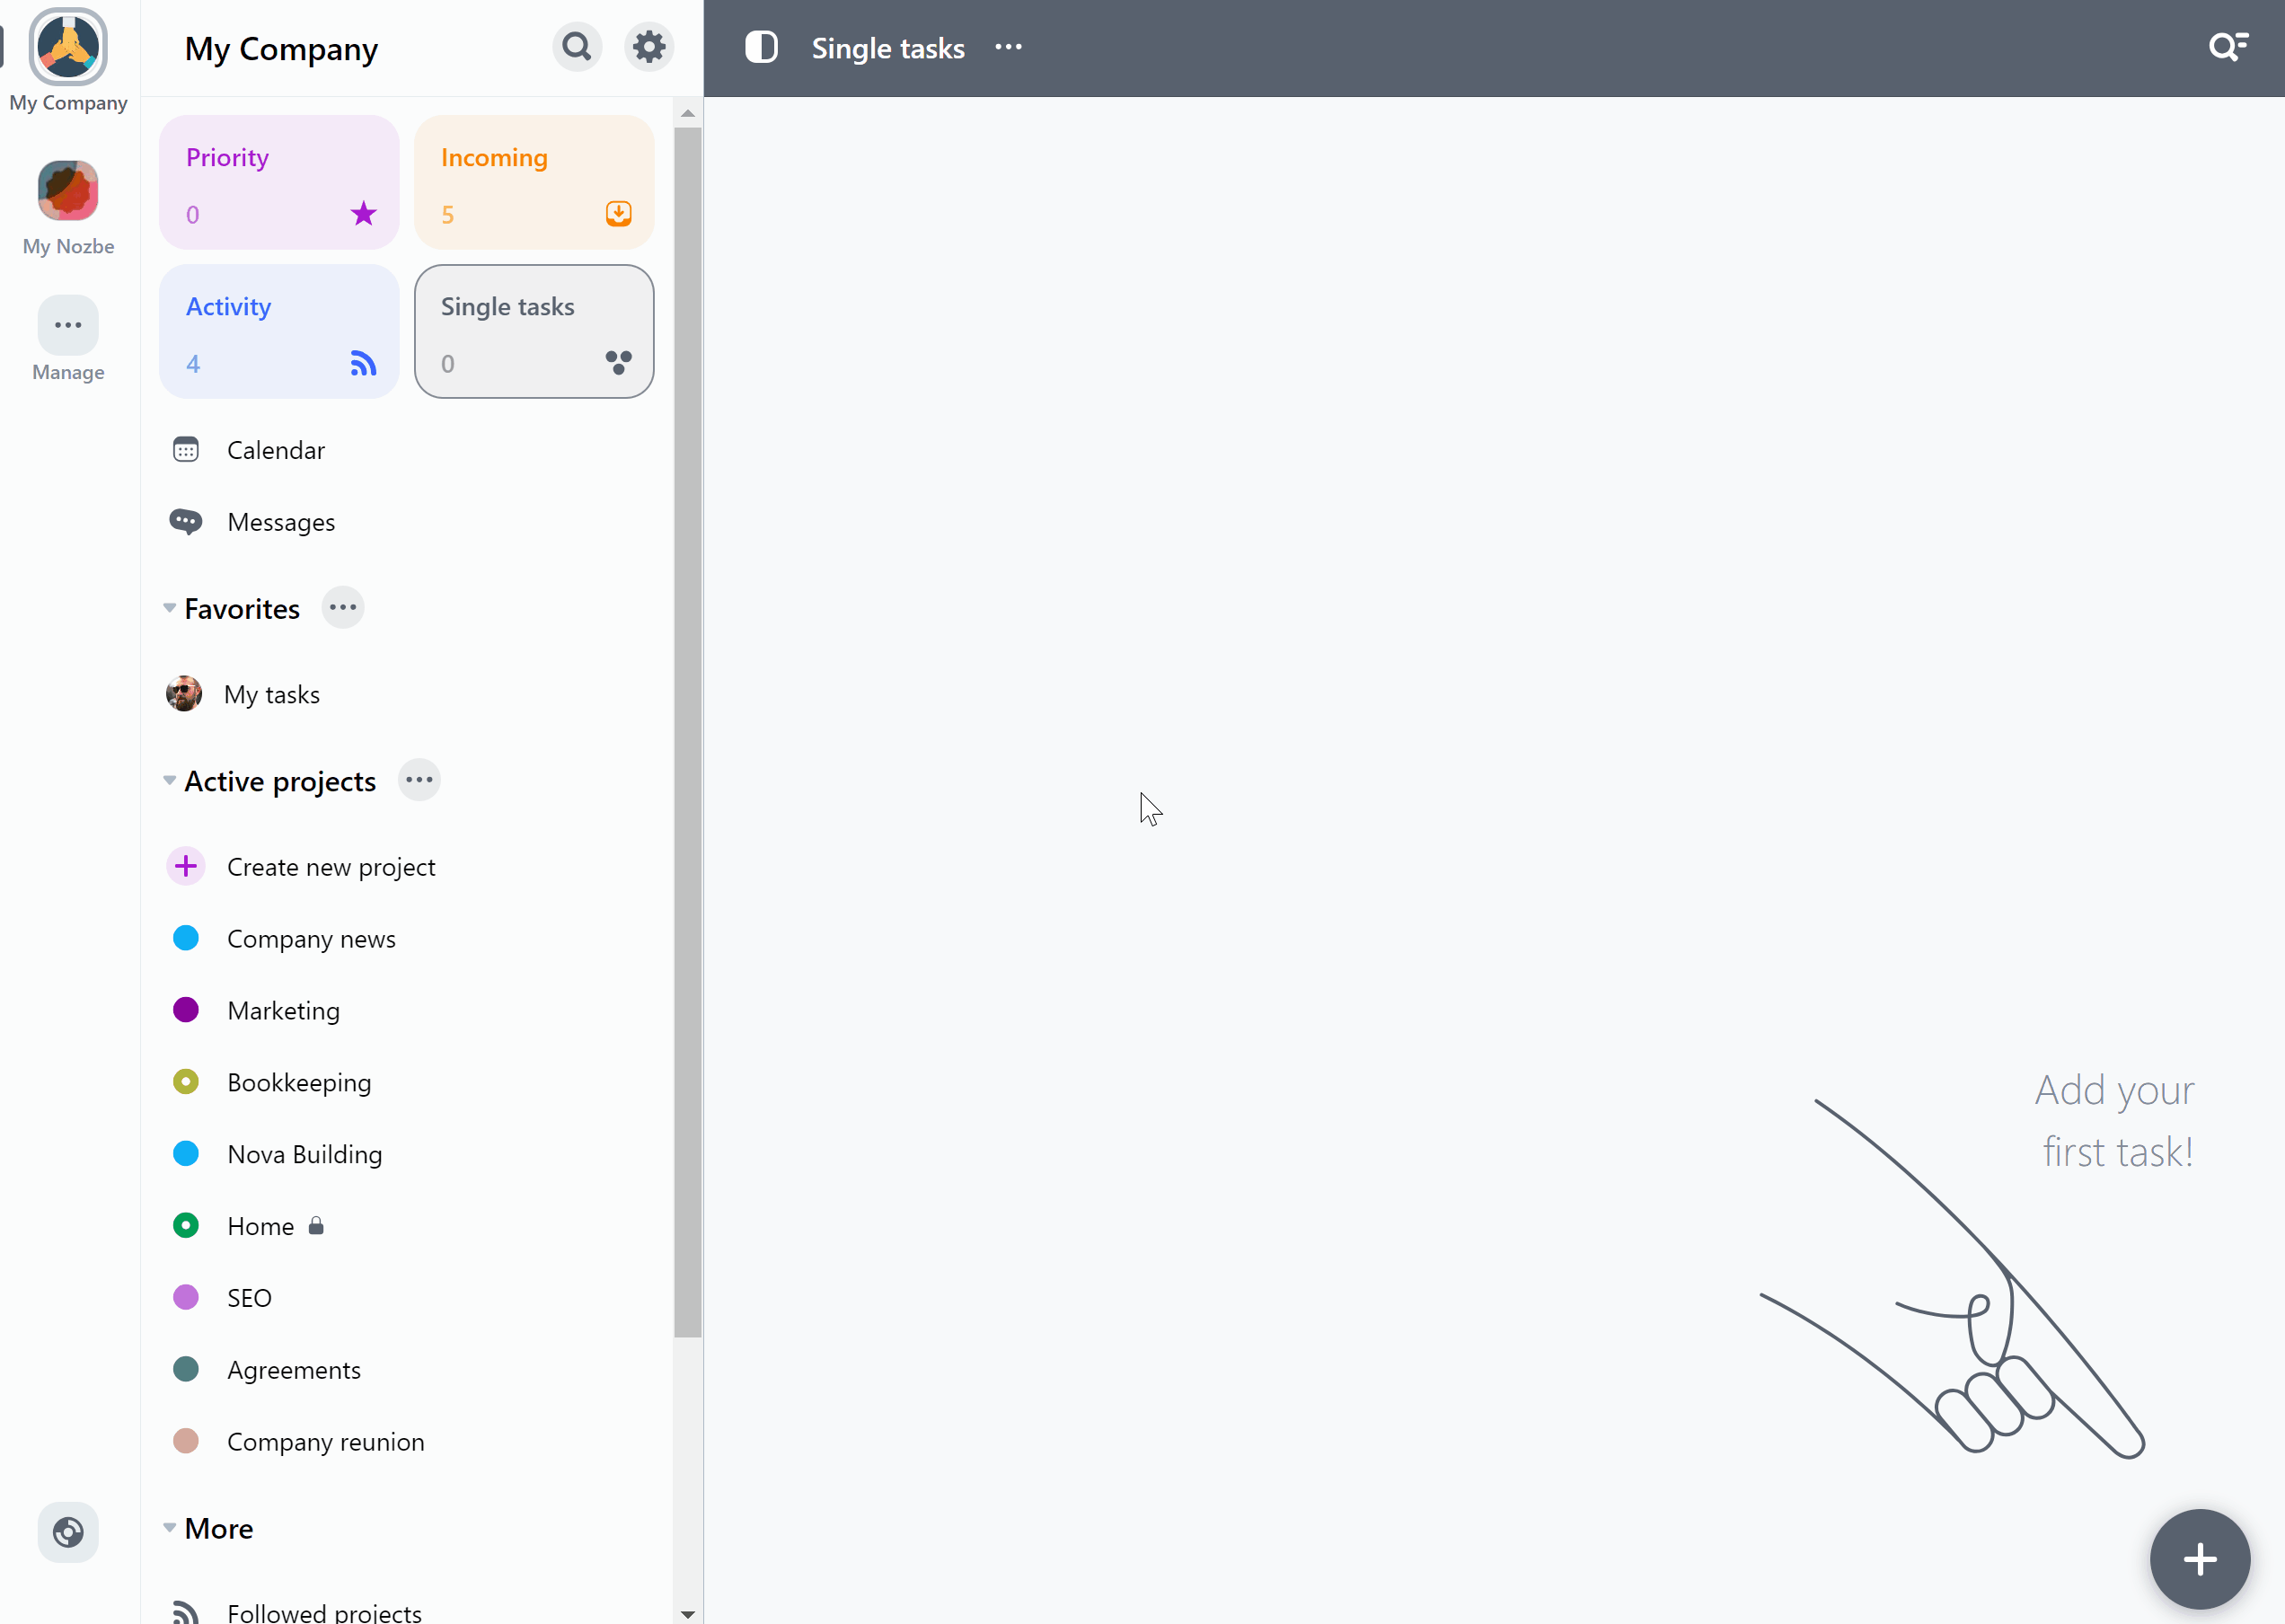Scroll down the projects list
Screen dimensions: 2285x1624
point(687,1610)
